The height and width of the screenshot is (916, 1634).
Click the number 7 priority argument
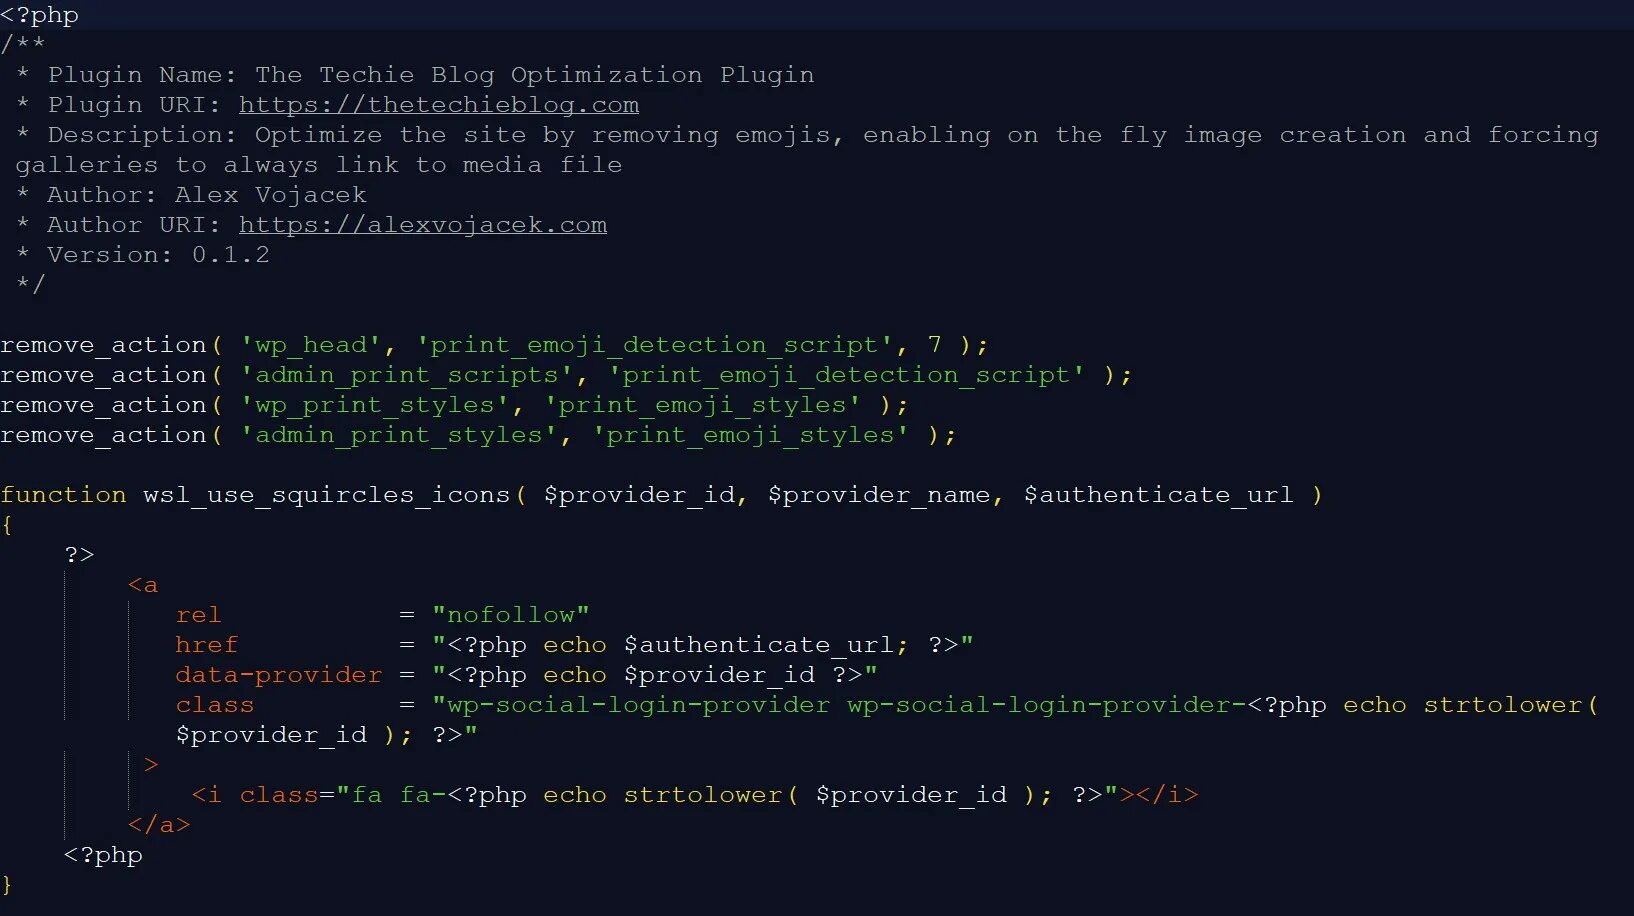935,345
